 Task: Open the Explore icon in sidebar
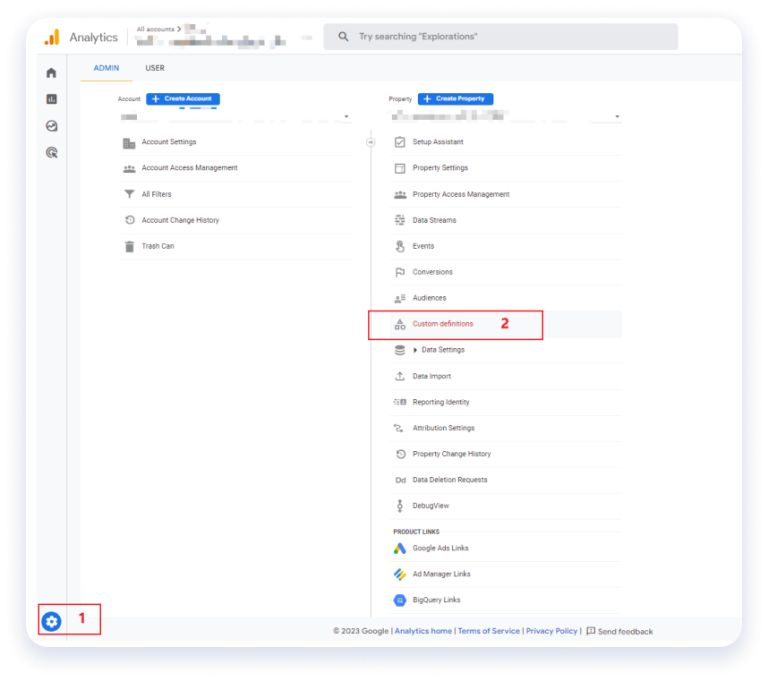(52, 126)
